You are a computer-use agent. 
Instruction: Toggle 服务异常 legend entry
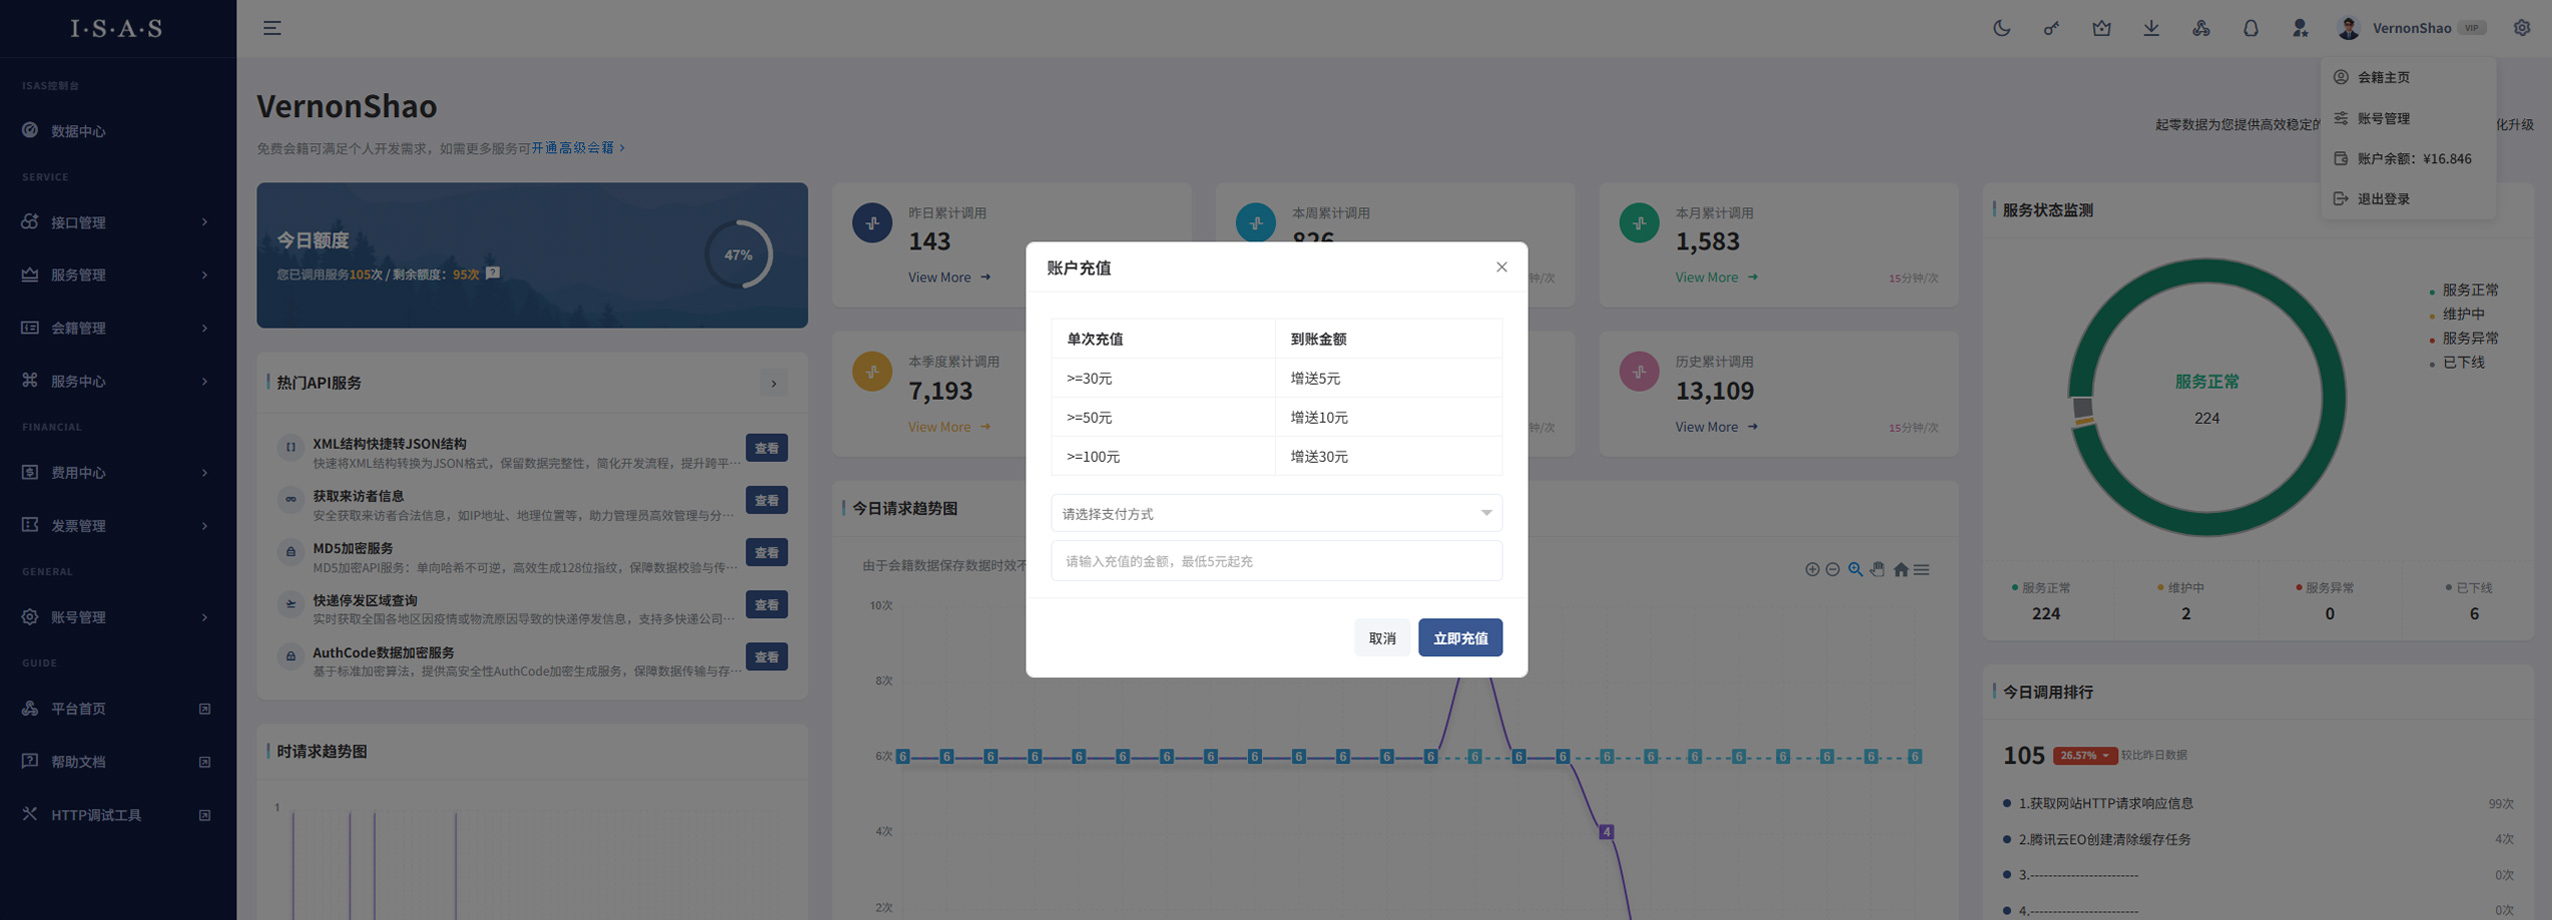point(2464,338)
